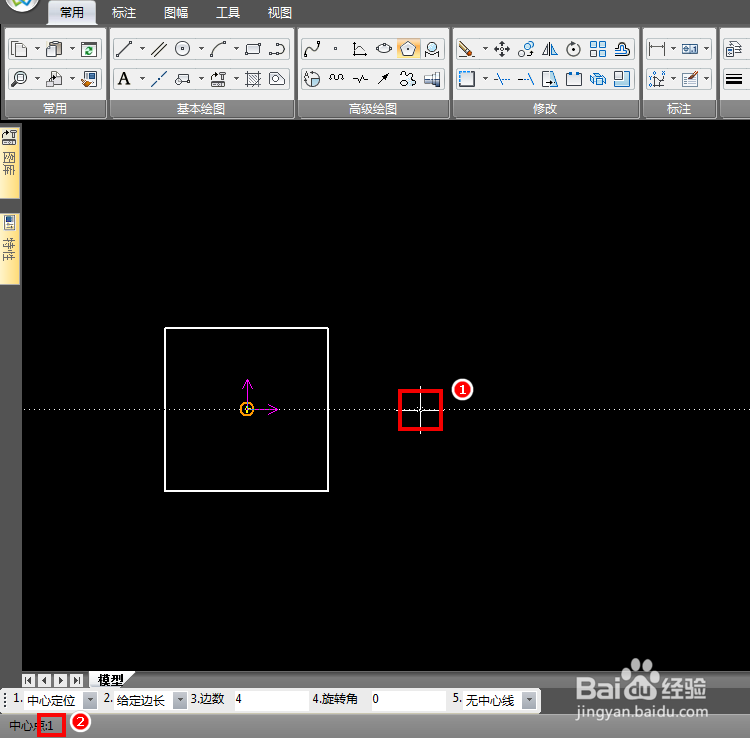Click the Dimension style editor icon
Screen dimensions: 750x738
[690, 78]
